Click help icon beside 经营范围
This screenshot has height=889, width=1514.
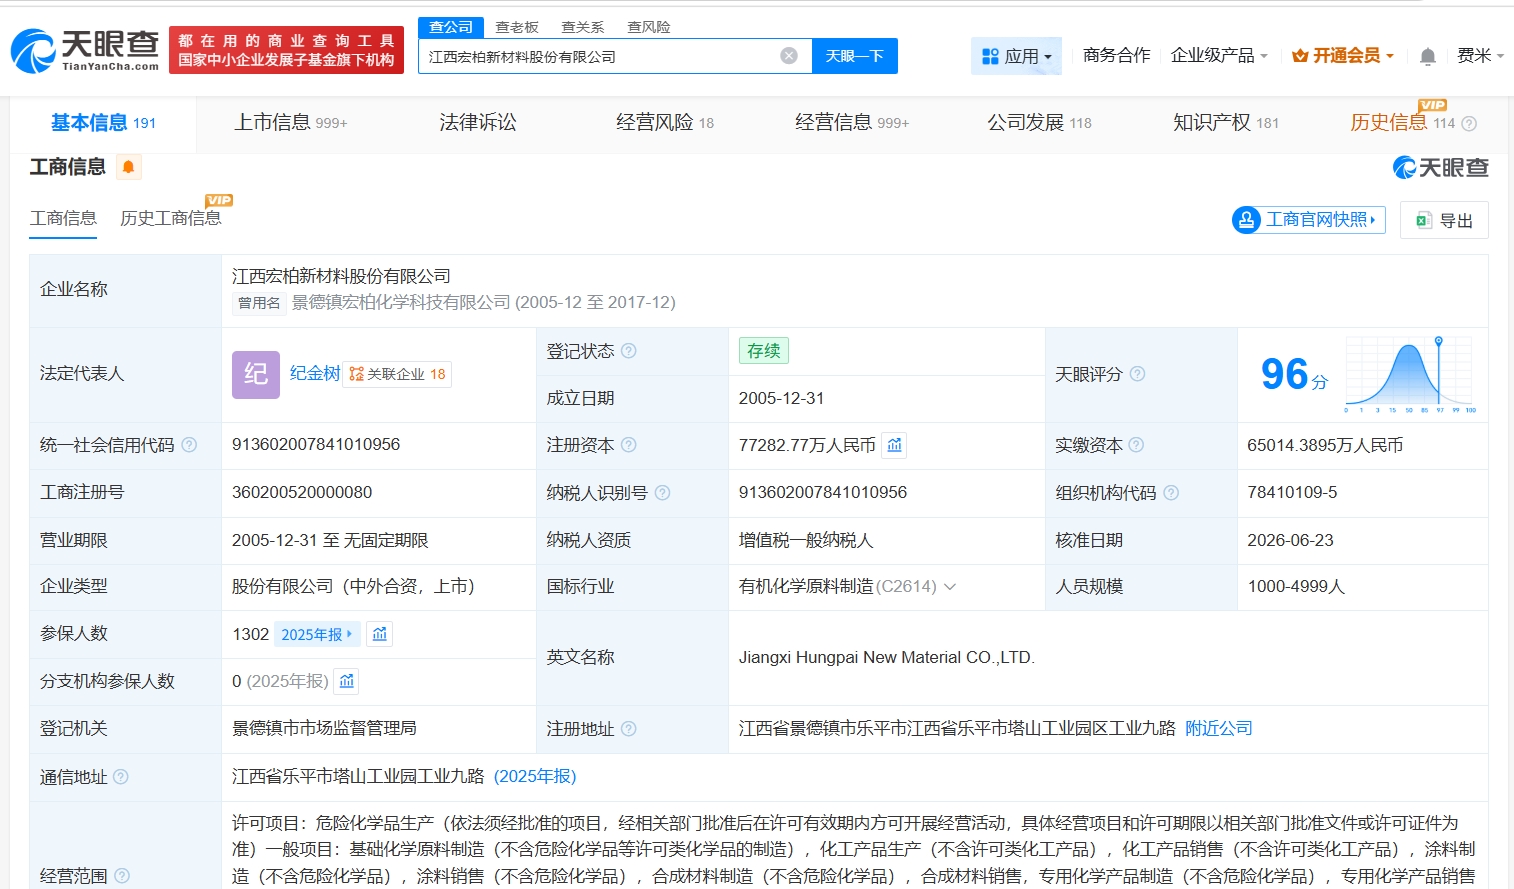pos(122,876)
